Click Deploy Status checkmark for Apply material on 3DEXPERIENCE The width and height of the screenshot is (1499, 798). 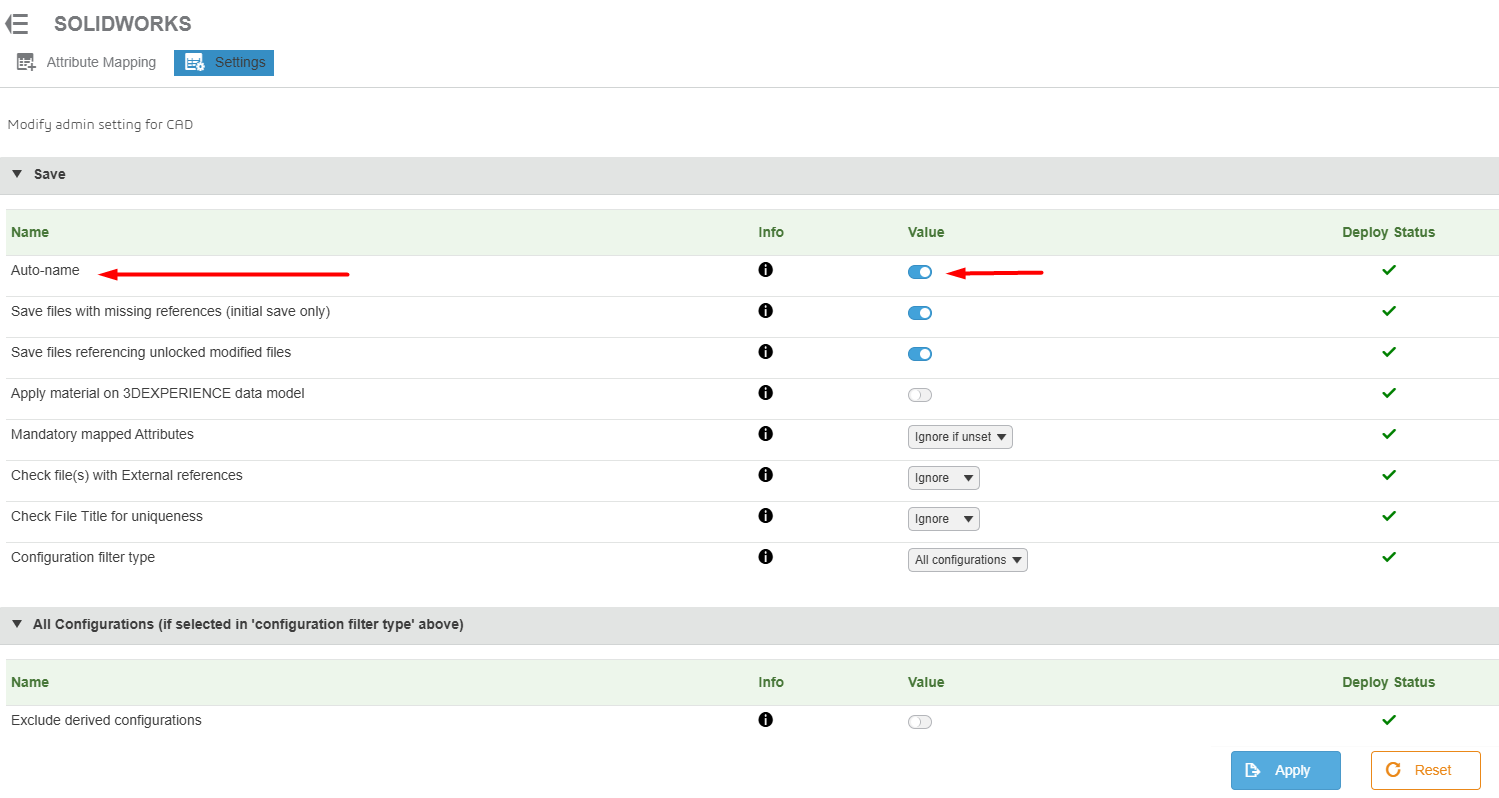(1388, 393)
